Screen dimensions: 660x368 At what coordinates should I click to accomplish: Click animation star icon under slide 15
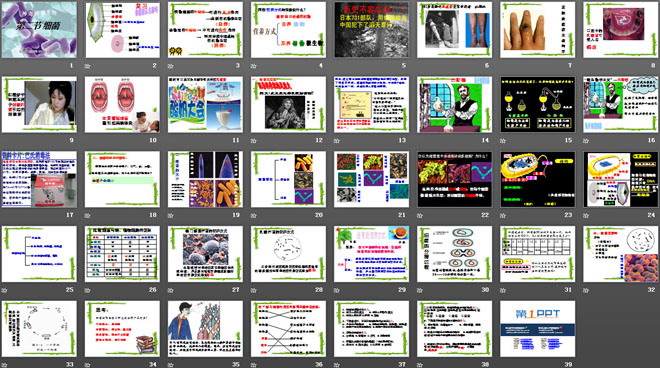click(503, 141)
